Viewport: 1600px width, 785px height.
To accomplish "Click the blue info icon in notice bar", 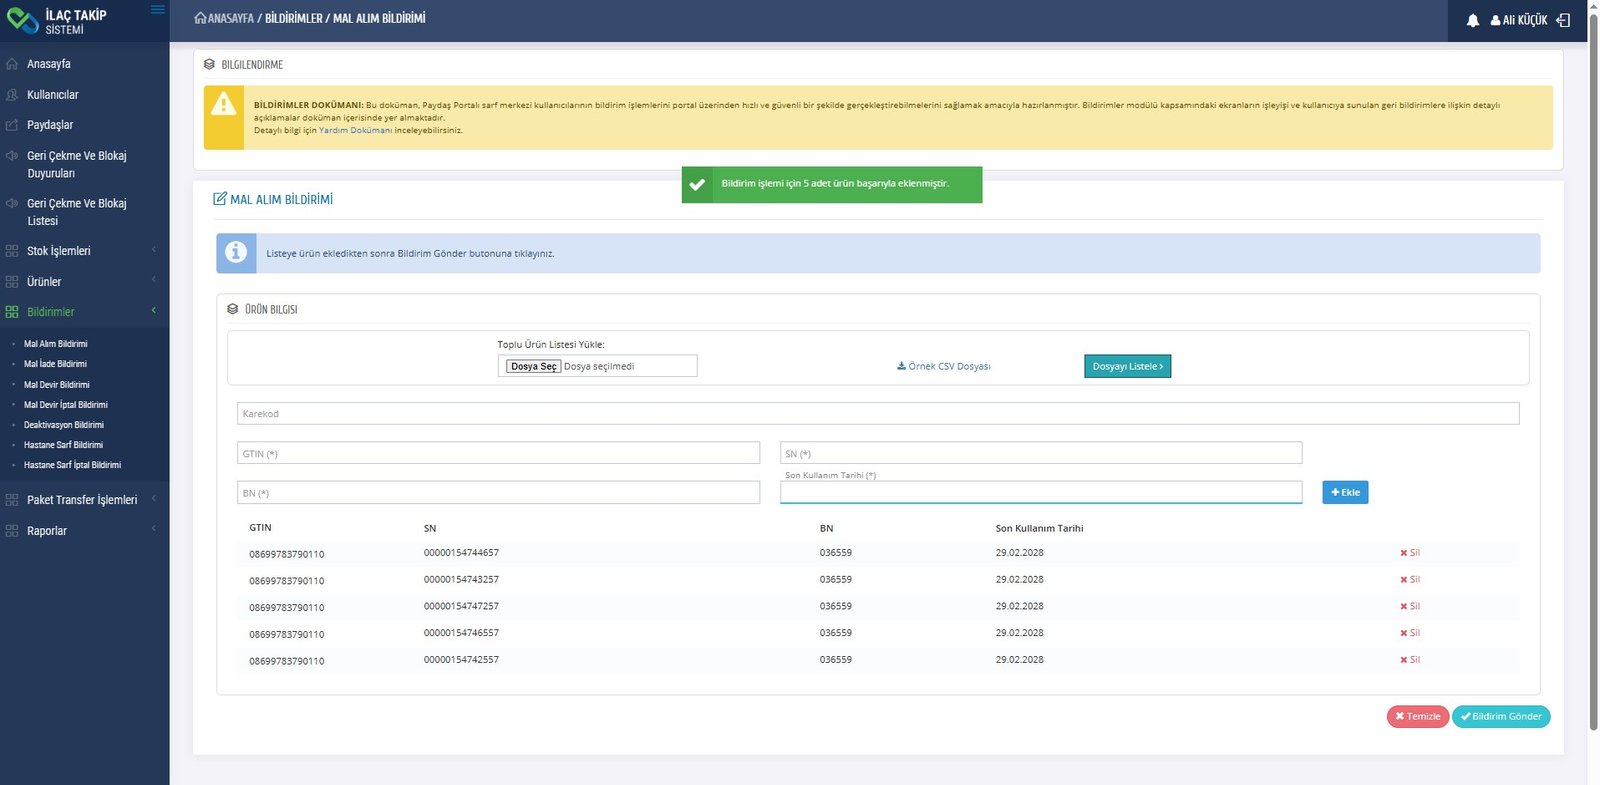I will point(236,253).
